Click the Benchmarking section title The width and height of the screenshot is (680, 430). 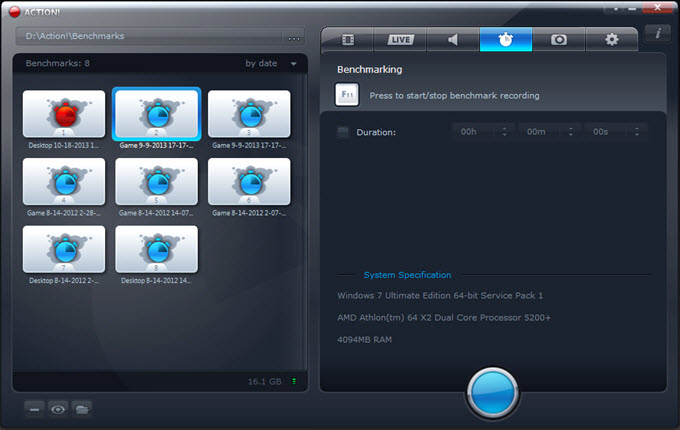[369, 69]
